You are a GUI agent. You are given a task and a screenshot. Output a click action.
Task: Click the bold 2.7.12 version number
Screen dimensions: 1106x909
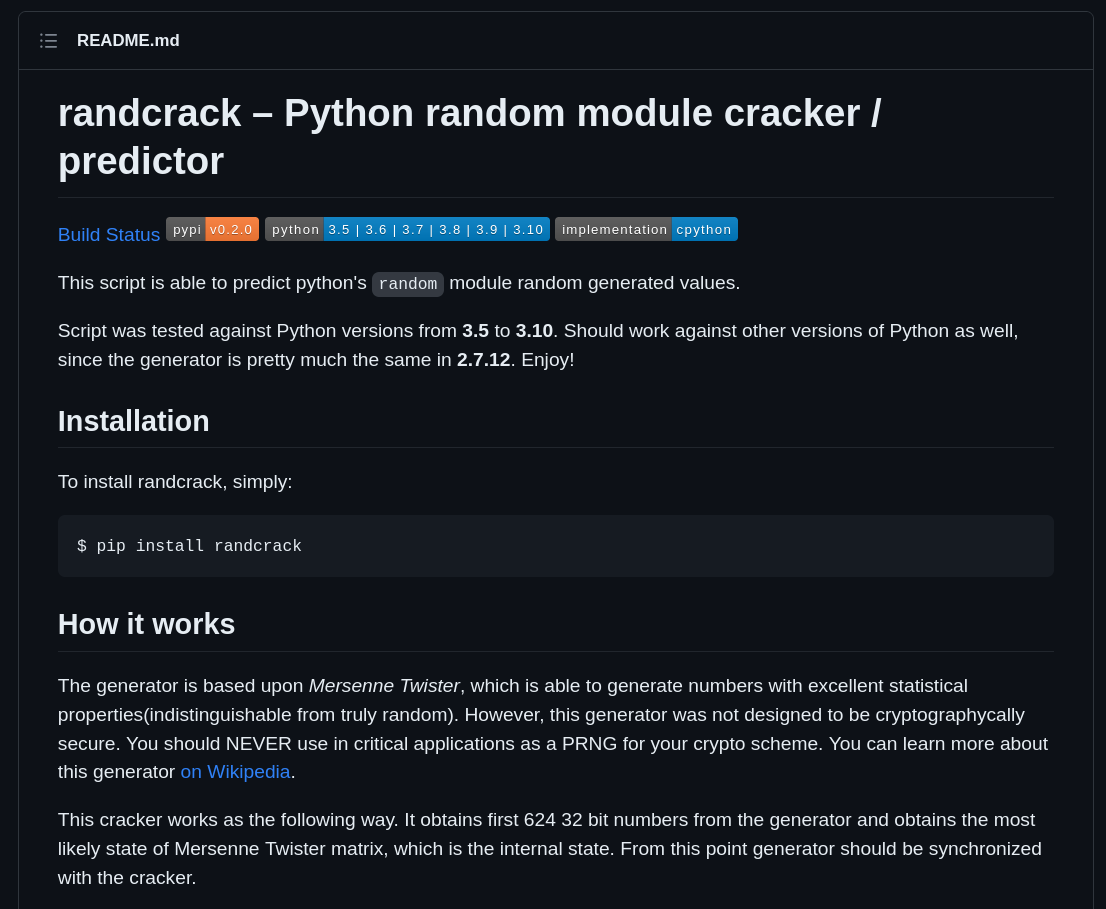click(483, 360)
